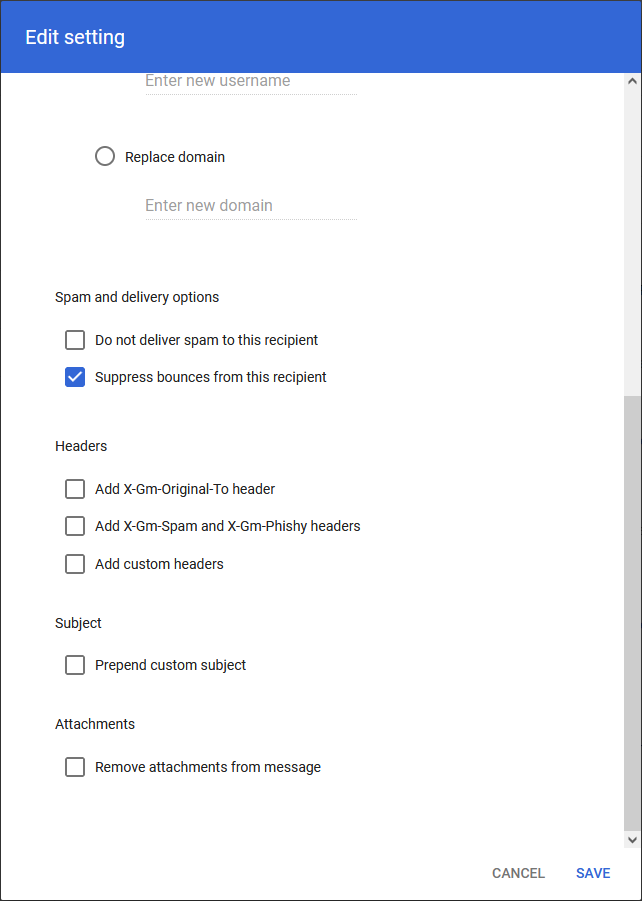
Task: Click the Attachments section heading
Action: tap(95, 724)
